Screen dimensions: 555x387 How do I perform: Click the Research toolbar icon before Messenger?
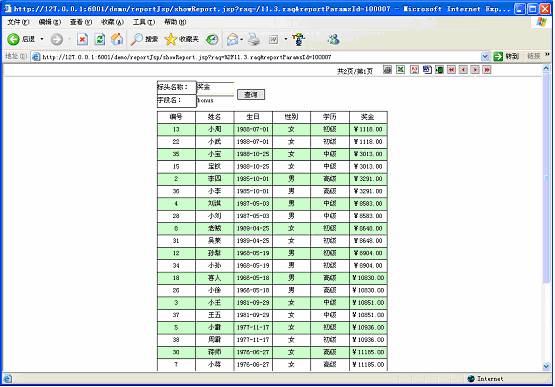pos(299,39)
